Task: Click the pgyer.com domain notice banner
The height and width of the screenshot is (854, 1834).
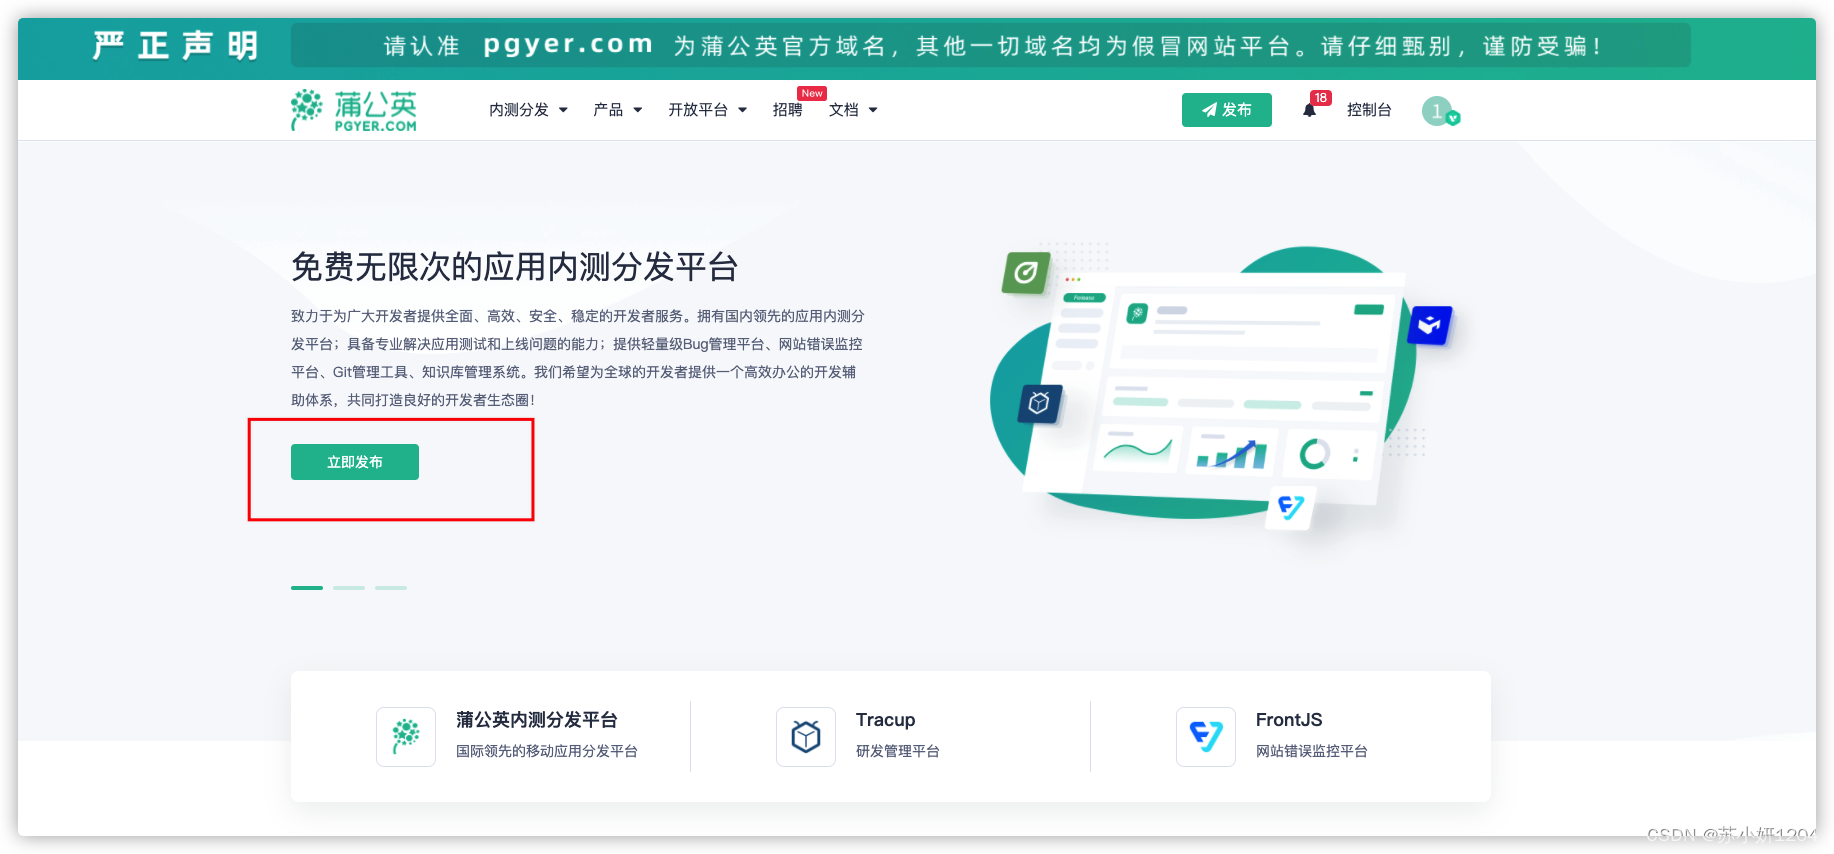Action: click(x=991, y=46)
